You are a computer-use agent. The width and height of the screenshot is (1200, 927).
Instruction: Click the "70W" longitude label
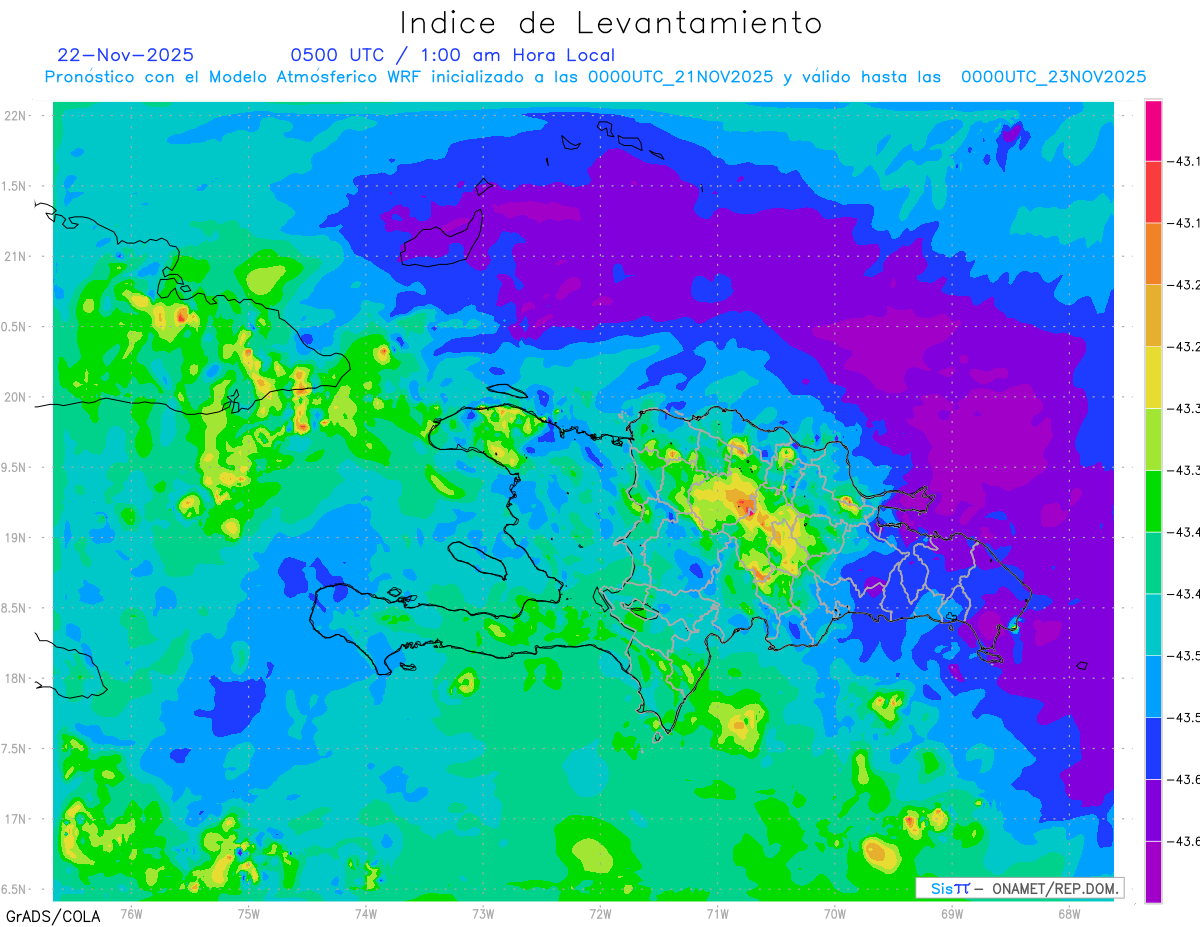click(835, 913)
